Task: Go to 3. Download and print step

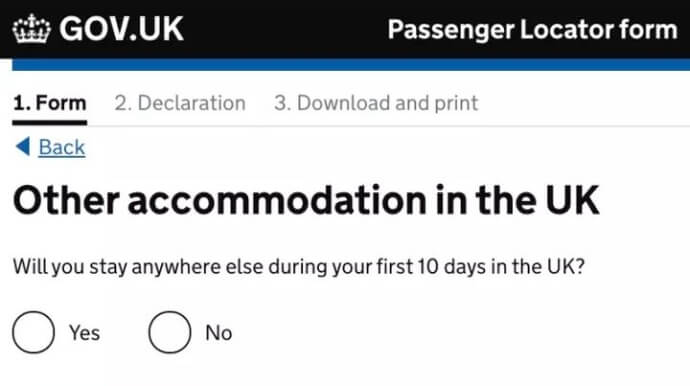Action: [376, 103]
